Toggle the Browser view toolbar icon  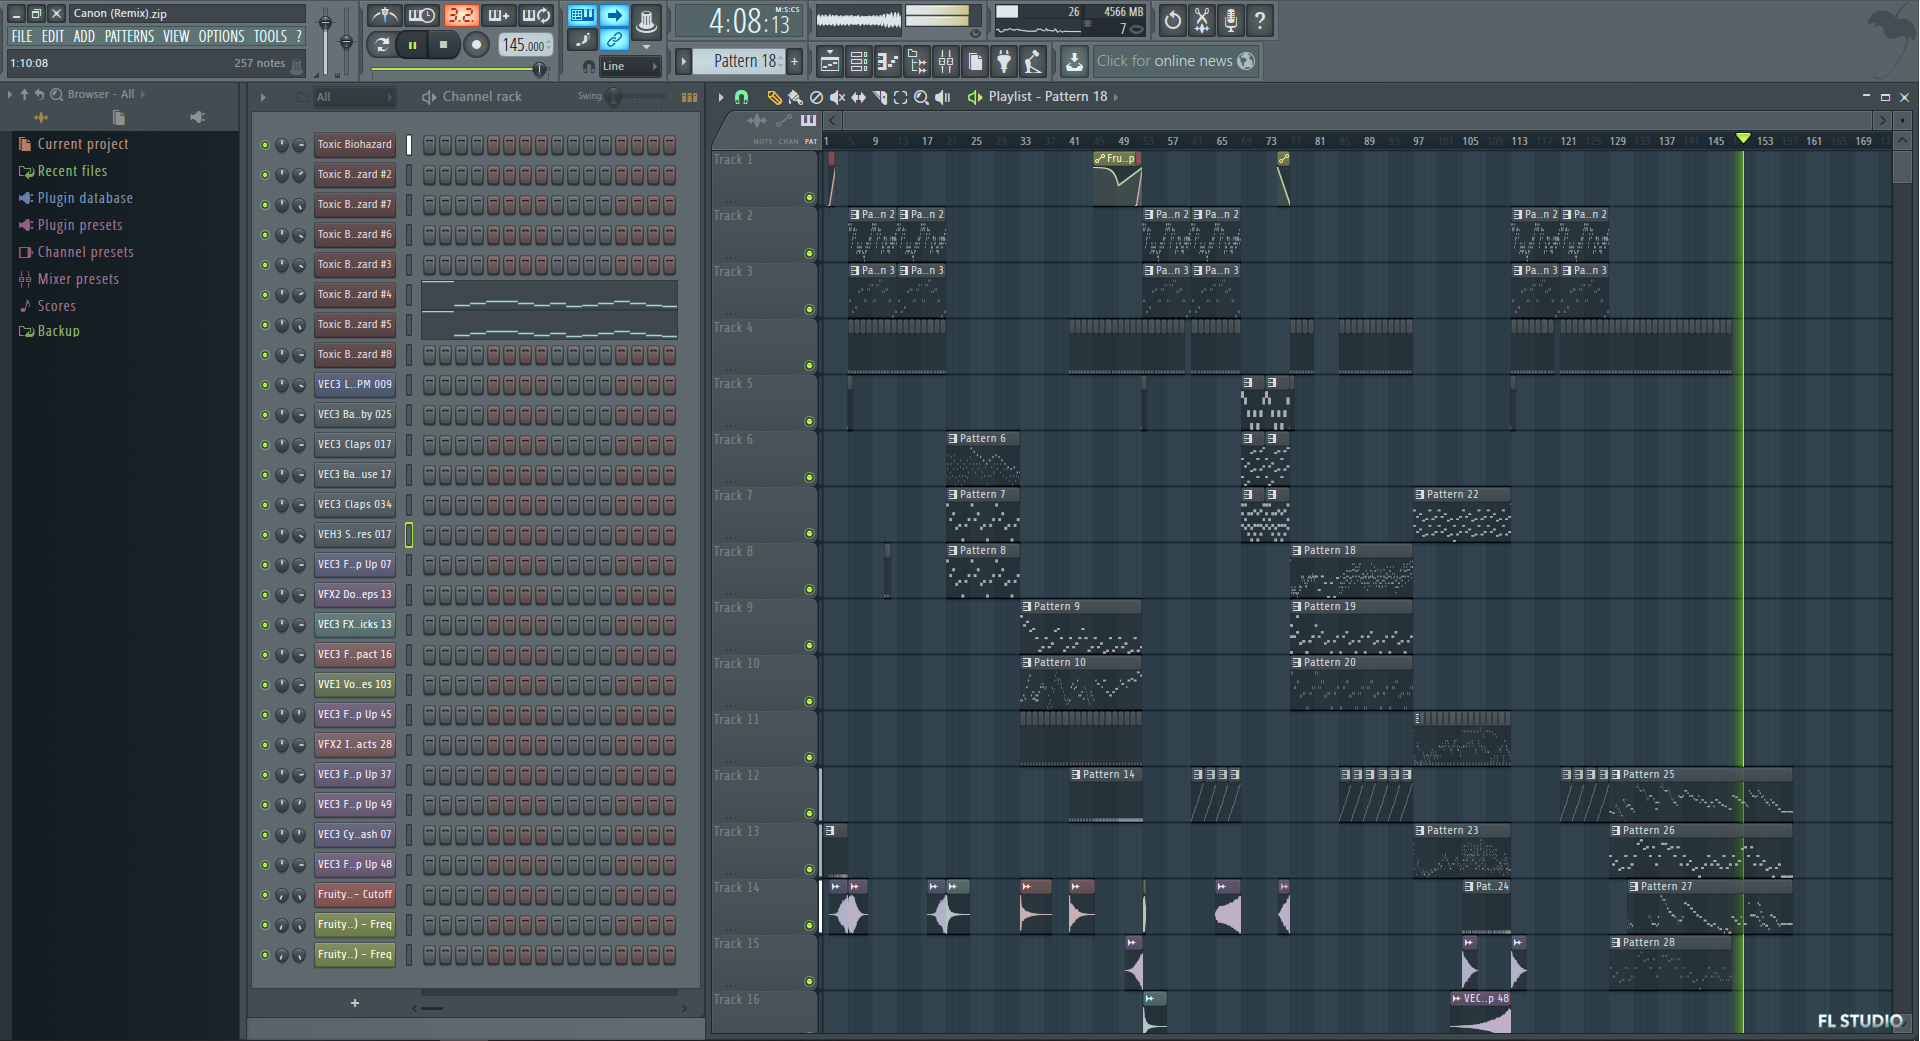click(x=917, y=62)
